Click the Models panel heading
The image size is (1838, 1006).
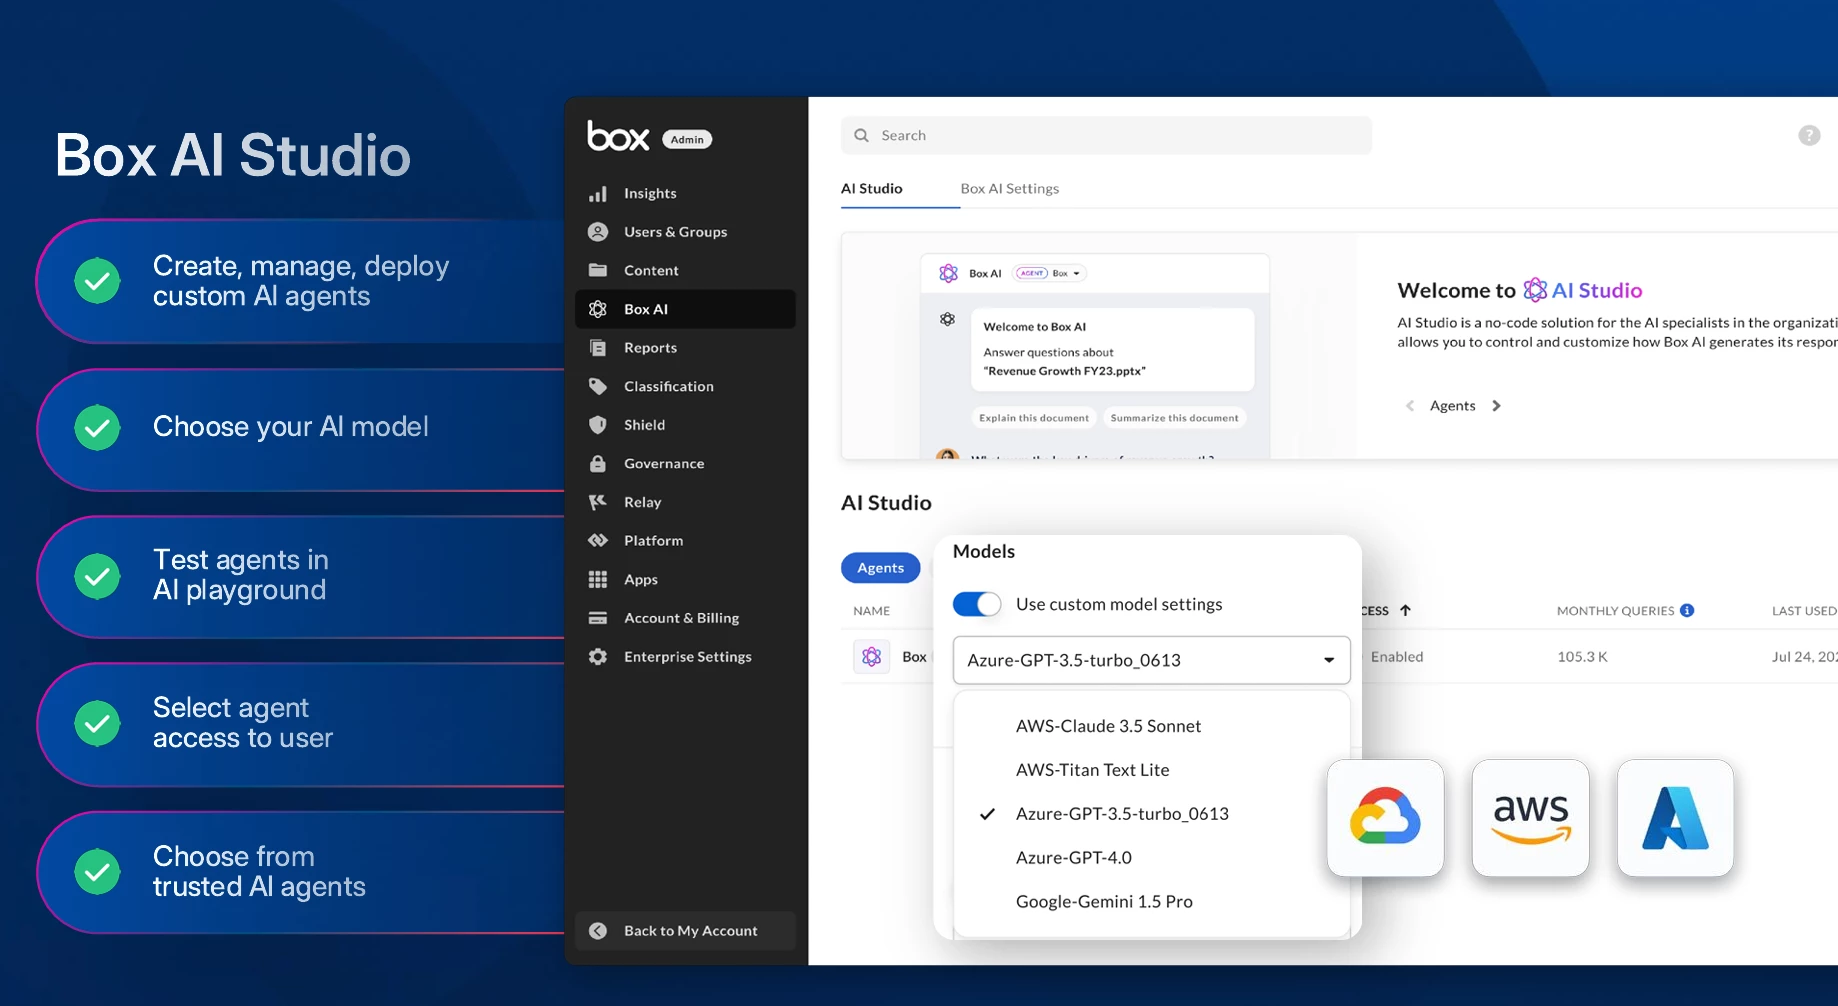[984, 552]
